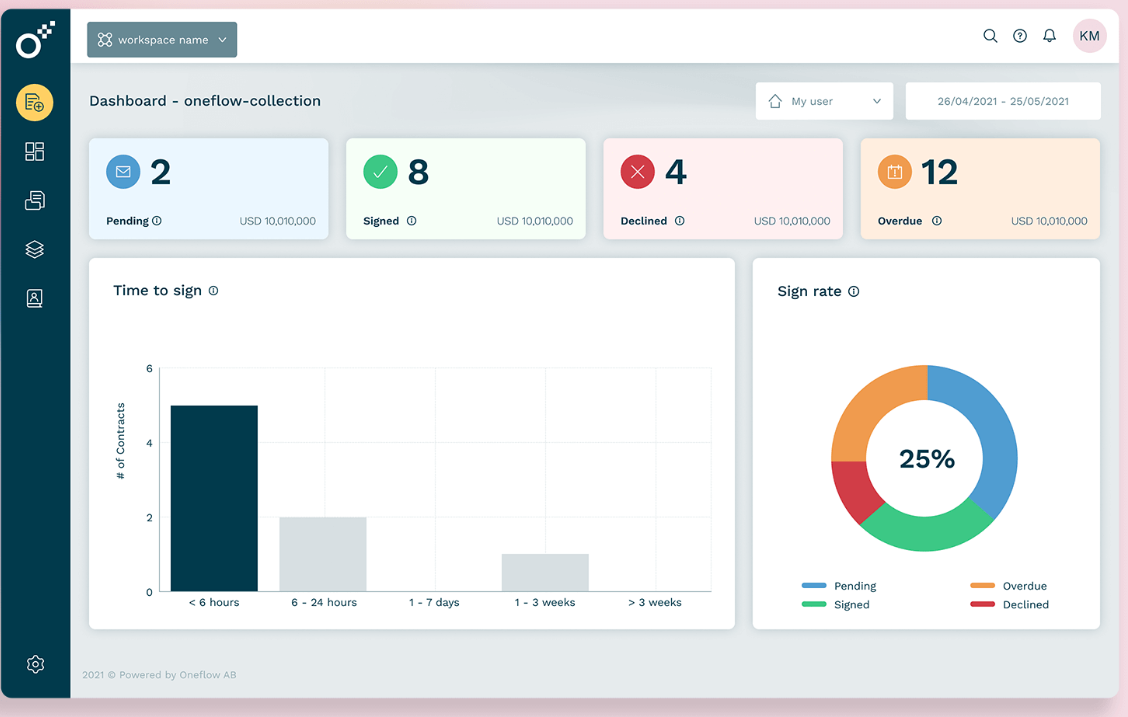Open the contracts list icon

tap(35, 200)
